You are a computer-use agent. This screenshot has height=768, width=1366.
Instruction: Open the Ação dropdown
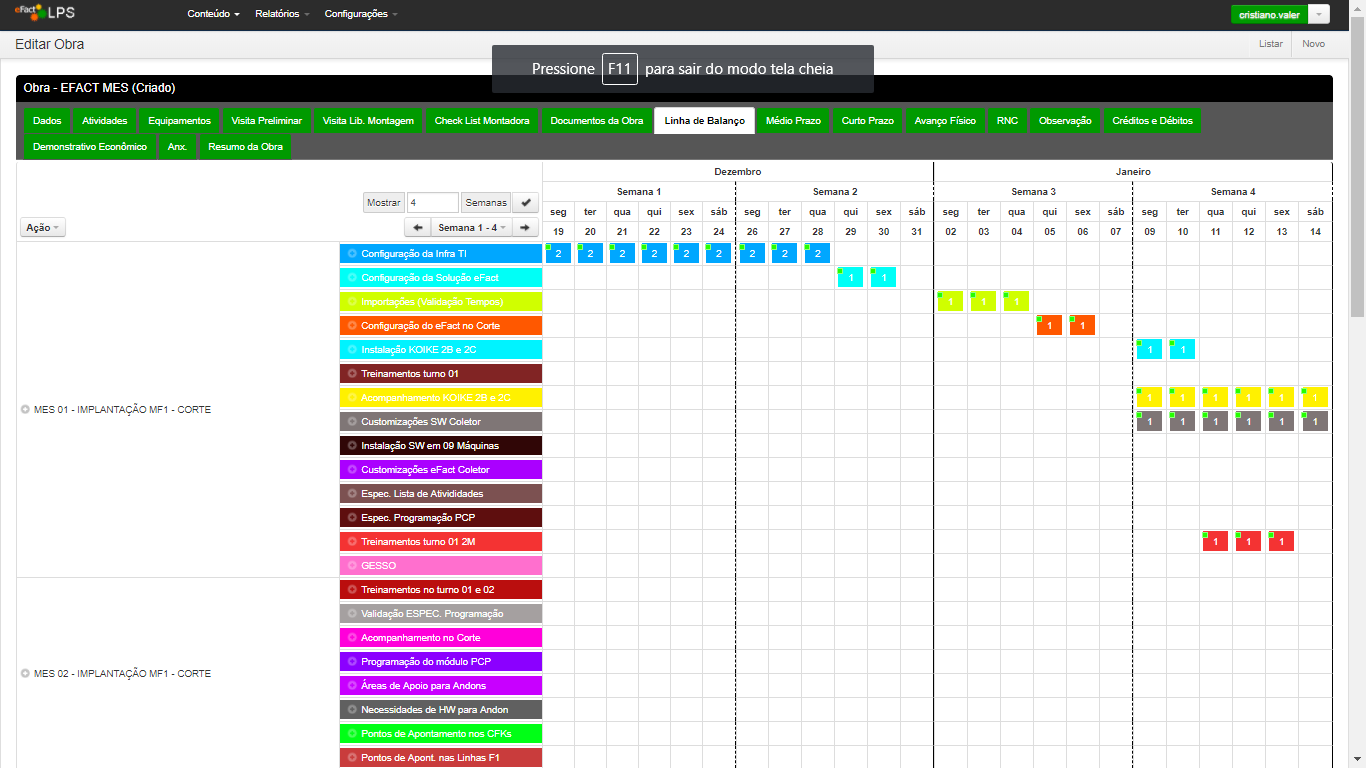[43, 228]
